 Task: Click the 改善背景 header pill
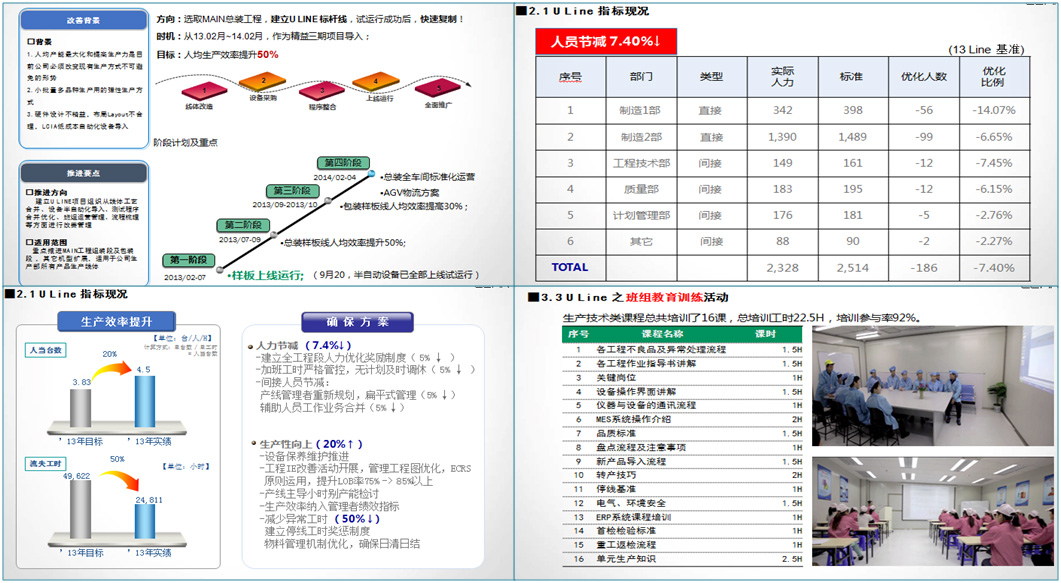[x=83, y=20]
